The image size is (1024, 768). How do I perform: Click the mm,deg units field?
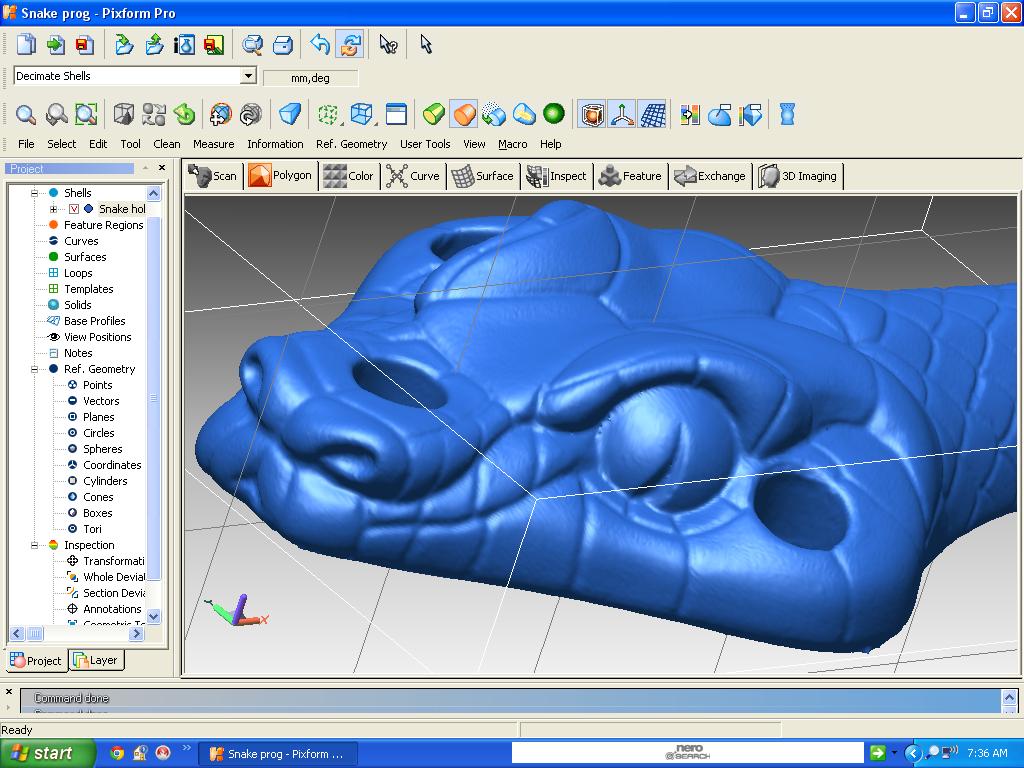310,78
